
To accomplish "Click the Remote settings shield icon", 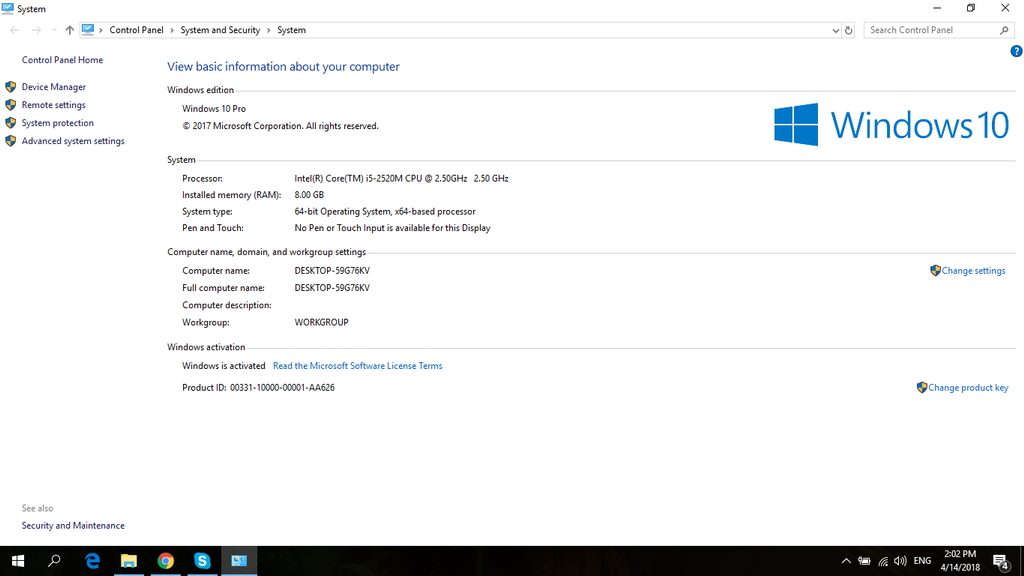I will [10, 104].
